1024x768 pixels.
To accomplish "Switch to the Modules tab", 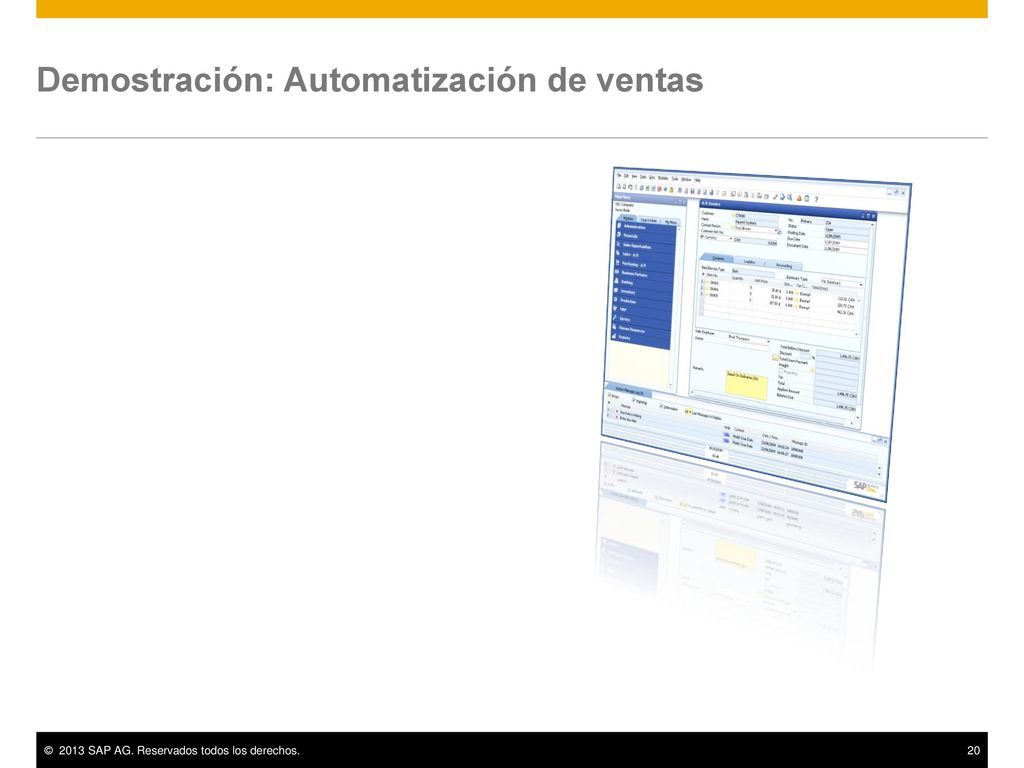I will coord(628,218).
